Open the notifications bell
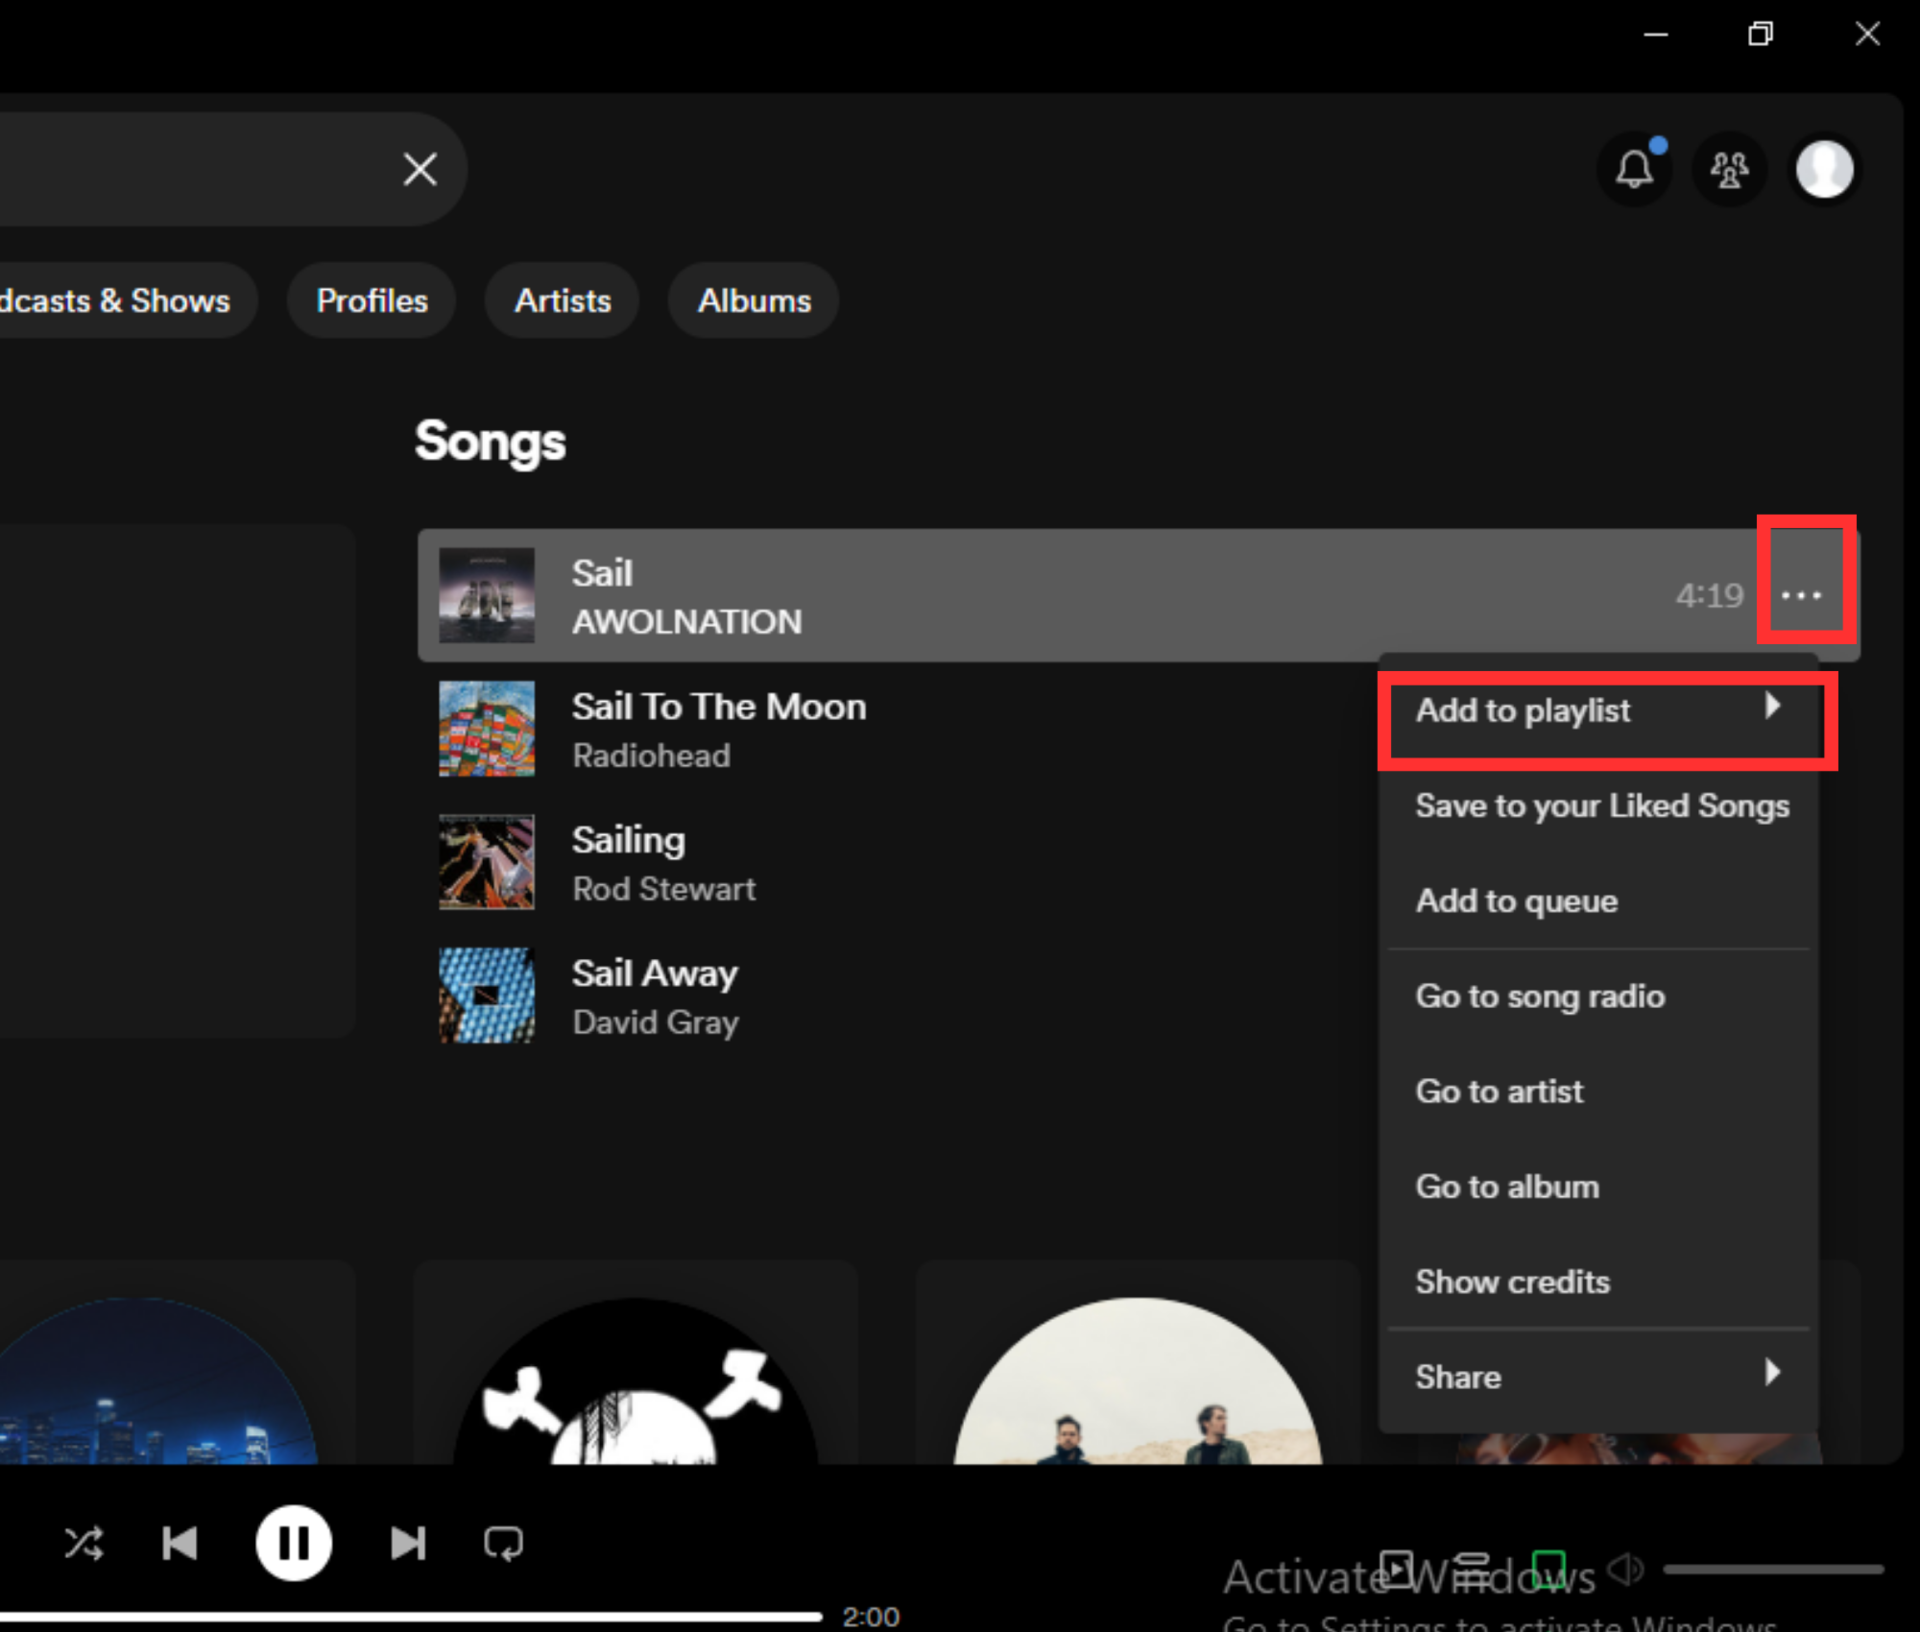1920x1632 pixels. 1634,169
